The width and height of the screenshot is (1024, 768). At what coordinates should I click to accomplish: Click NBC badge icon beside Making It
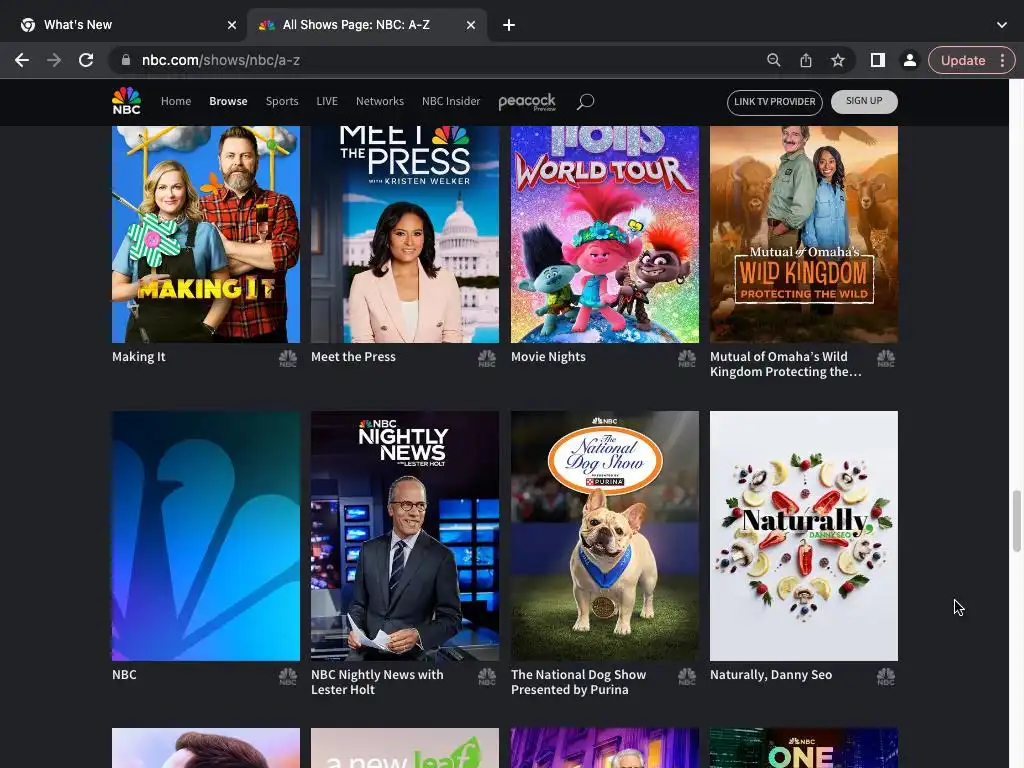pos(288,358)
